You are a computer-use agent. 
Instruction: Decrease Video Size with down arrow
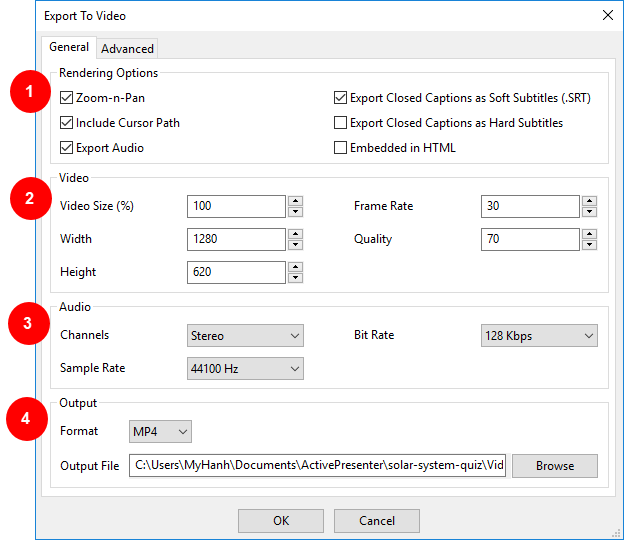pos(295,211)
